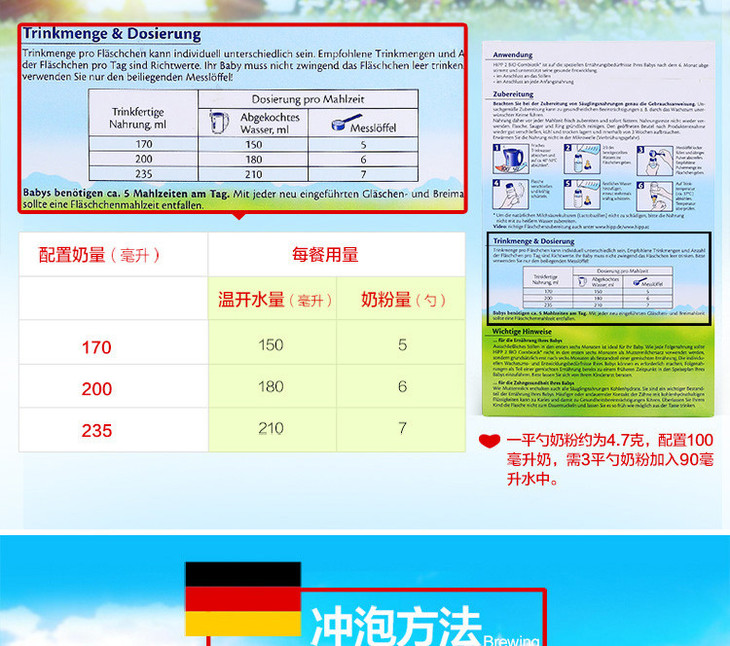This screenshot has height=646, width=730.
Task: Click the black-outlined dosage section on package
Action: click(x=598, y=279)
